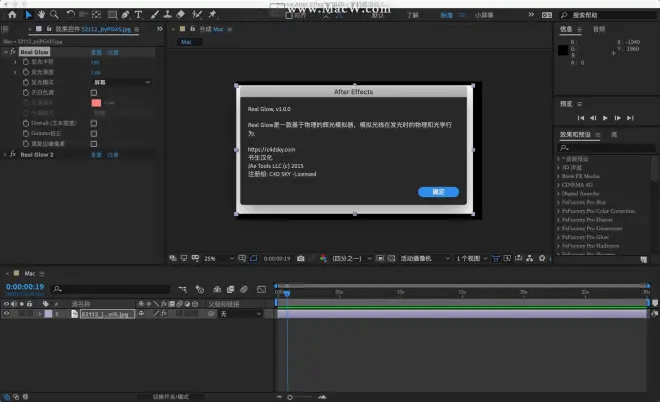The height and width of the screenshot is (402, 660).
Task: Open the 发光模式 mode dropdown
Action: pos(122,82)
